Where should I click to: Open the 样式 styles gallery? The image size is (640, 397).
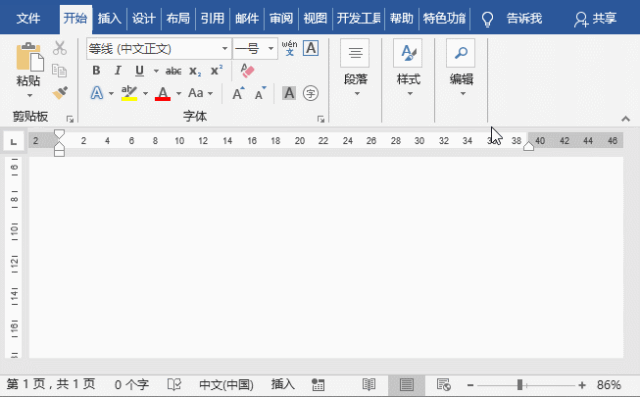[x=408, y=67]
